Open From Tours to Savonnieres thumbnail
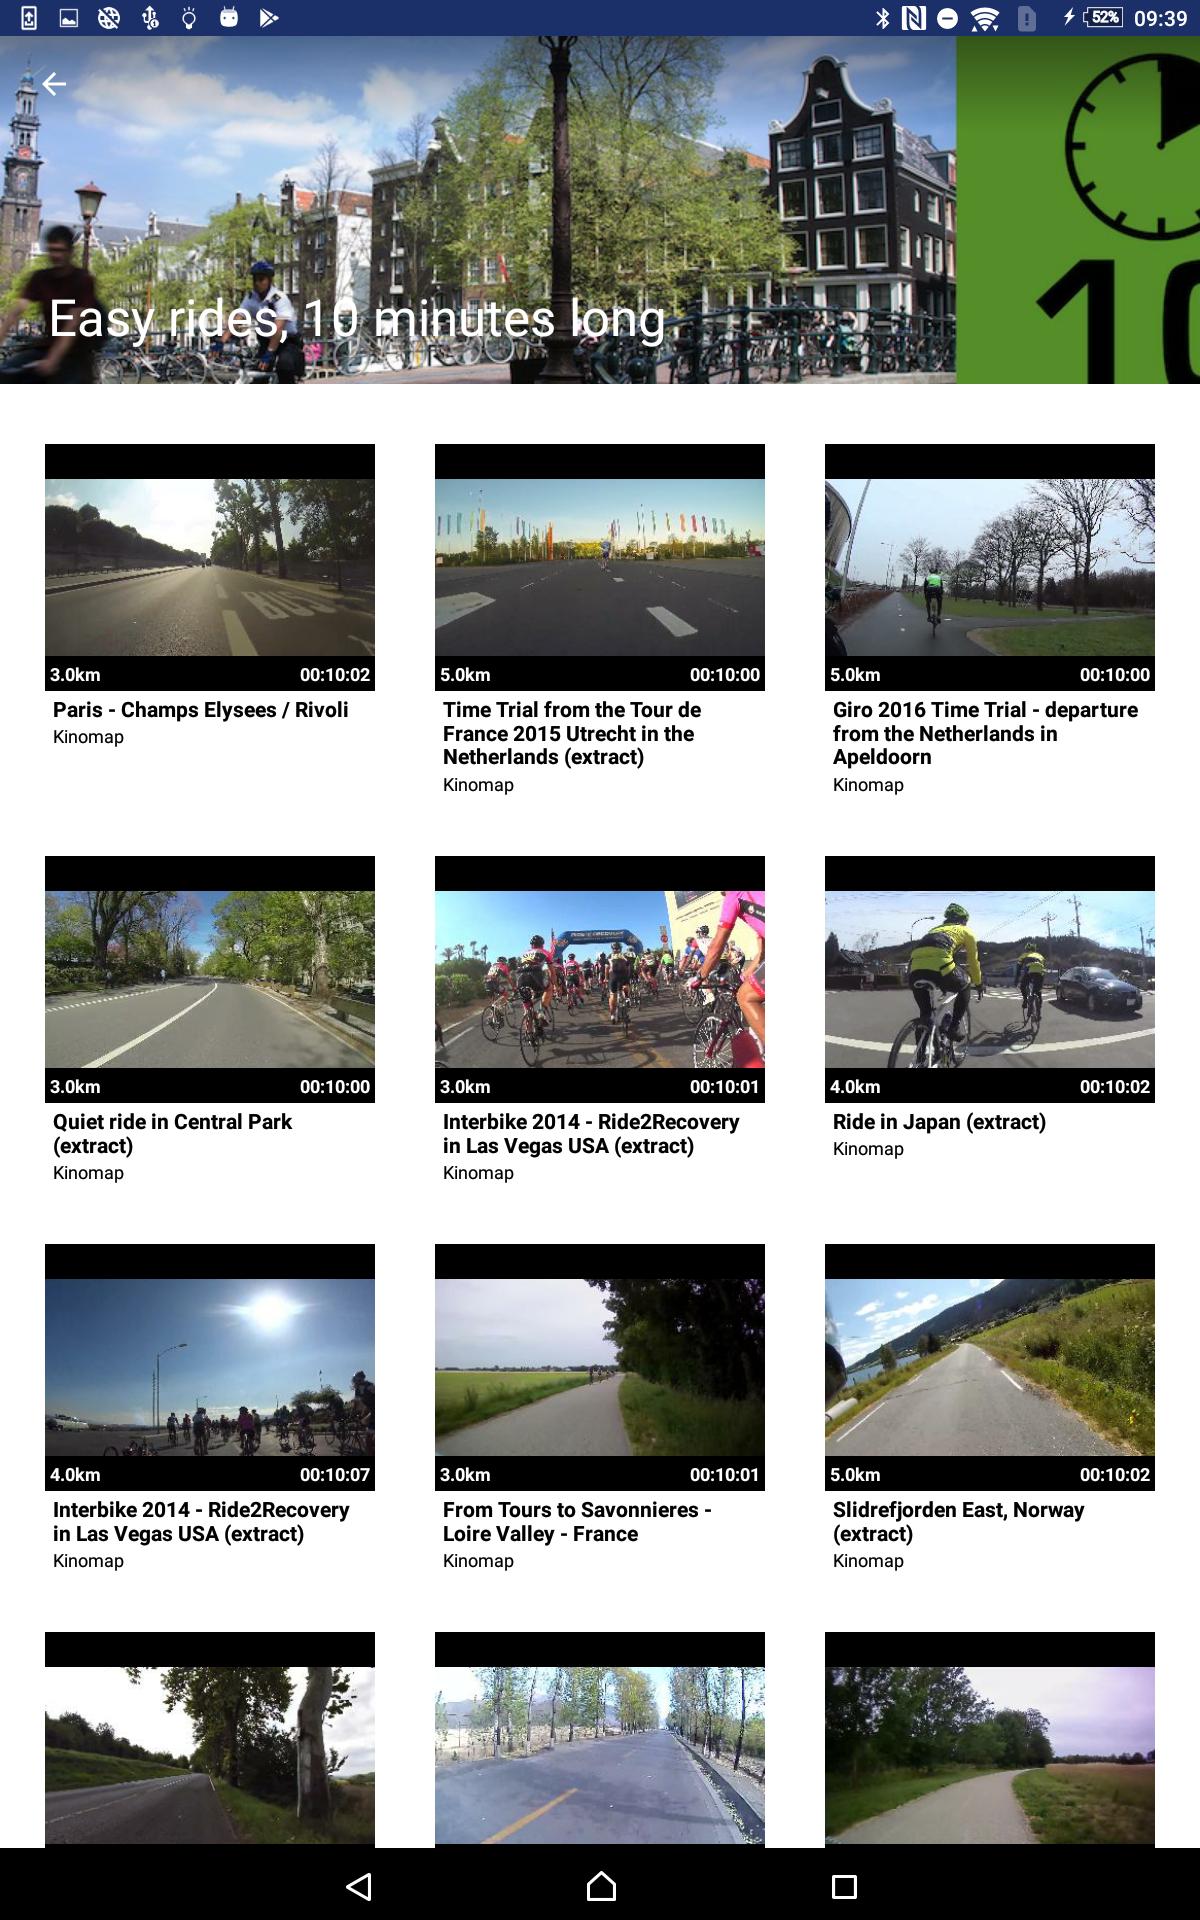 (x=600, y=1367)
